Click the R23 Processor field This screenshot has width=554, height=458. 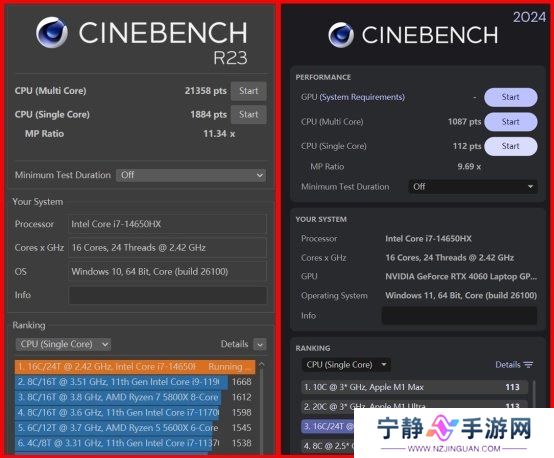(167, 224)
